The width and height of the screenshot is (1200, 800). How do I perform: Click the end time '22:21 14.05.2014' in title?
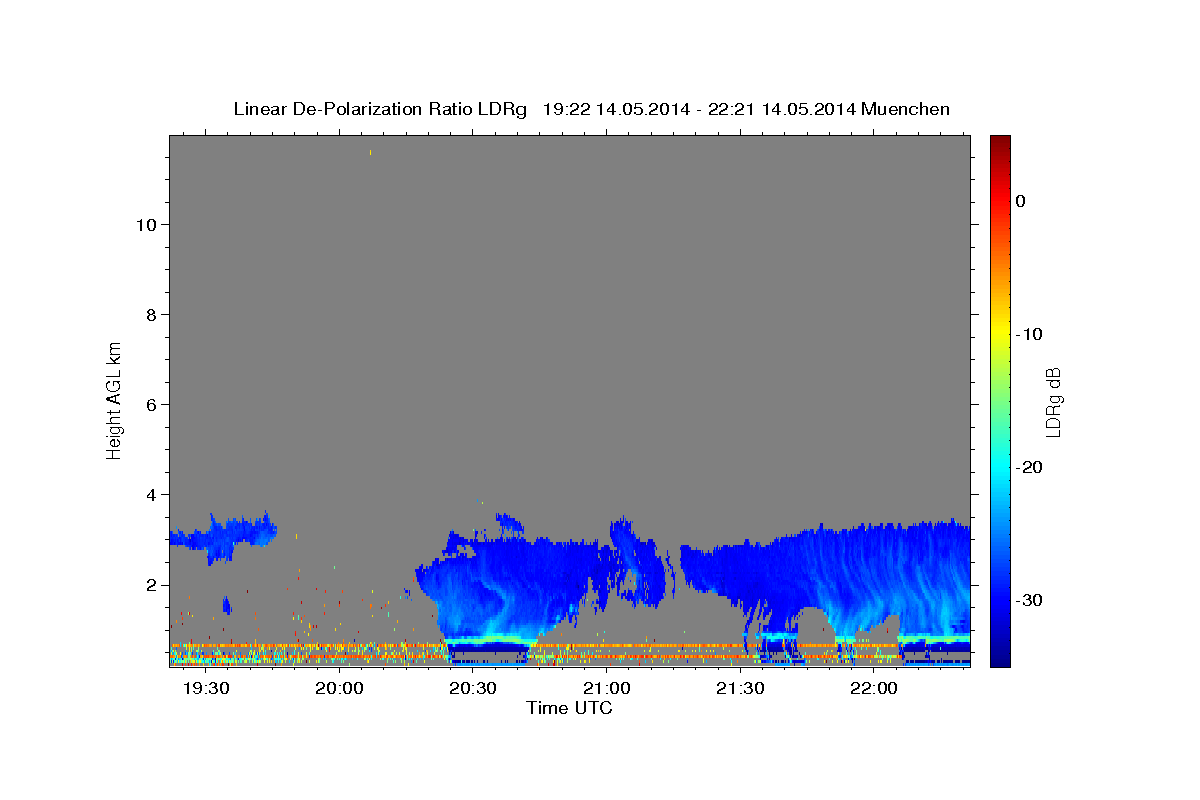781,109
